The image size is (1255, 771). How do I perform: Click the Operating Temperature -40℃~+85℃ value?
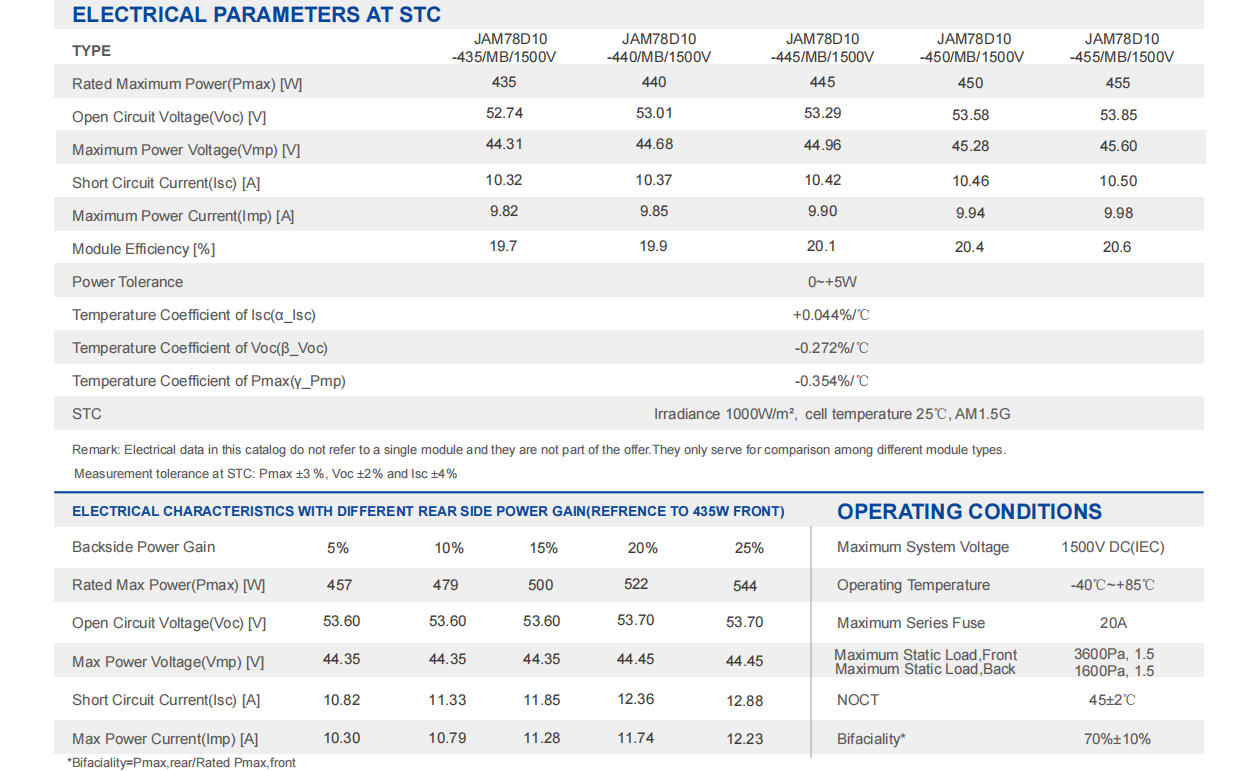pyautogui.click(x=1113, y=585)
